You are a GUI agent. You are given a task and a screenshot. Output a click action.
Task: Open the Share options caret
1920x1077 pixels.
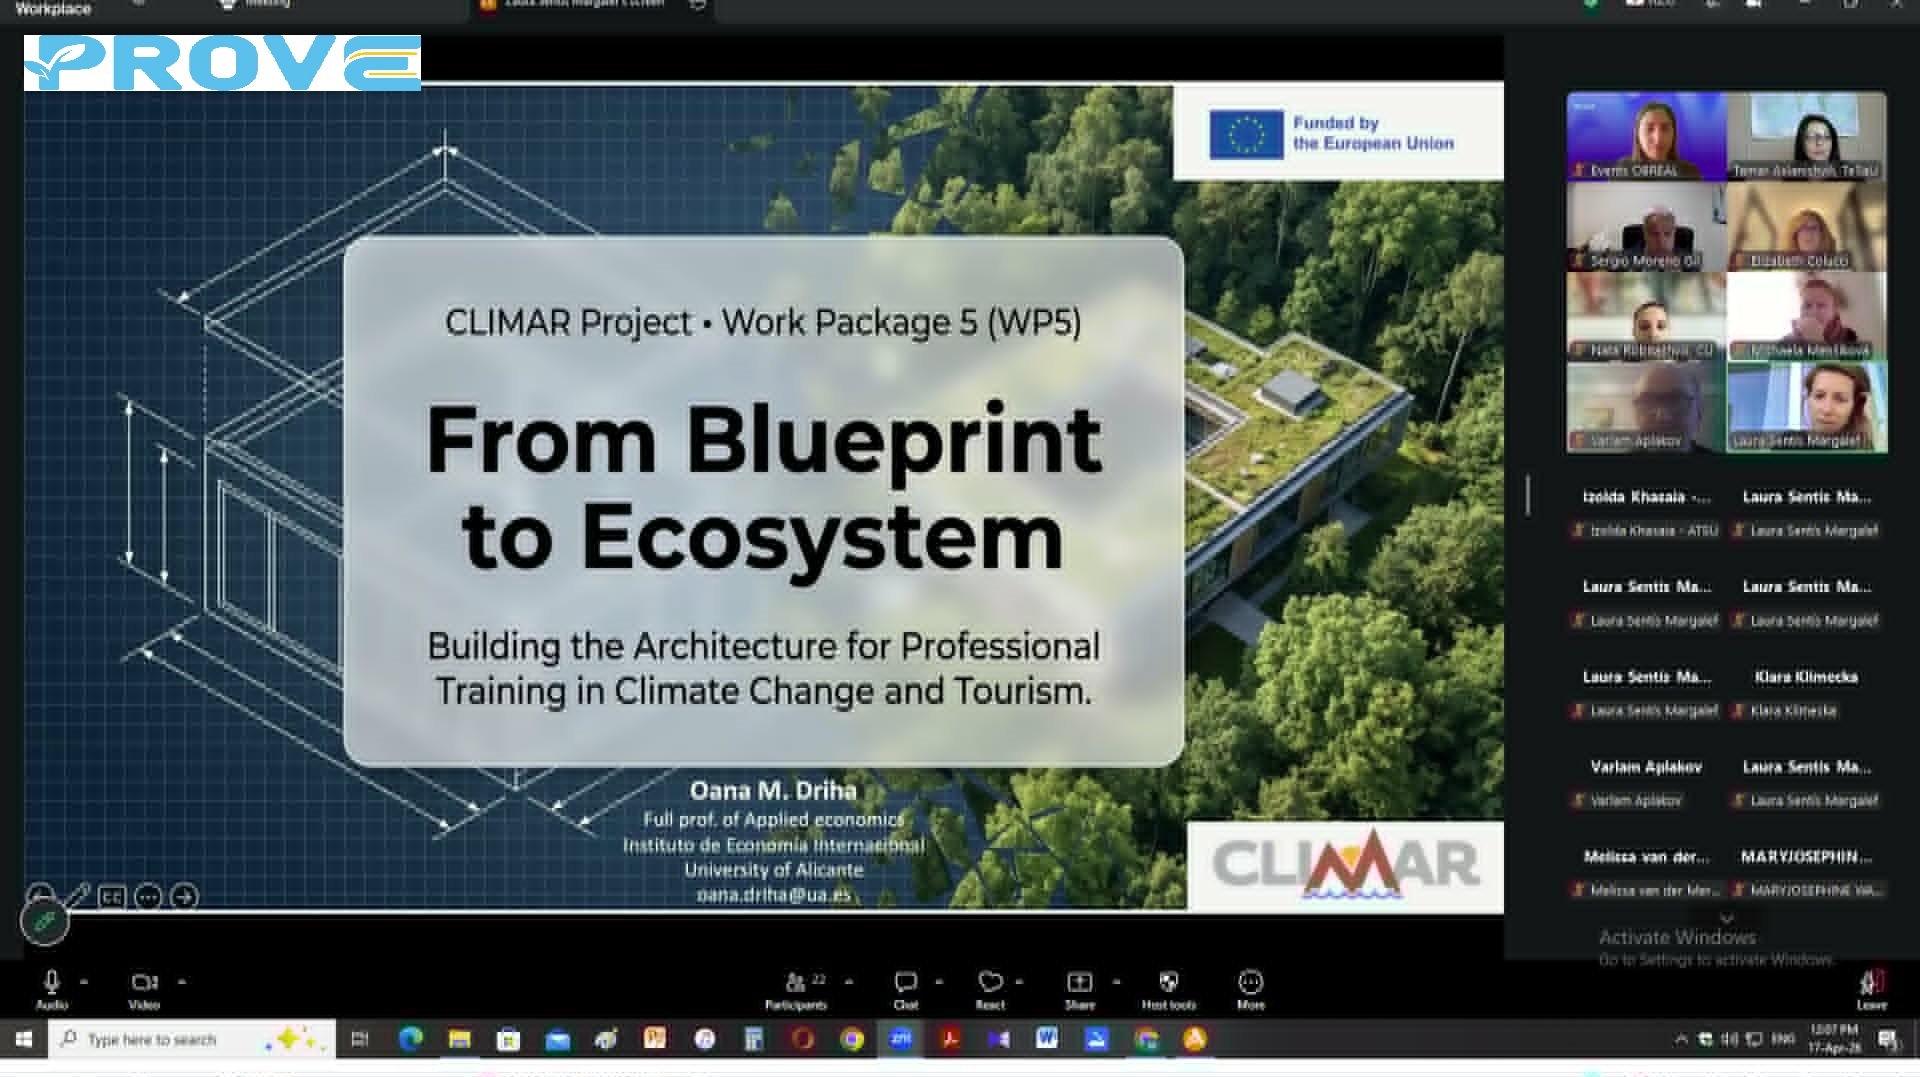tap(1116, 982)
